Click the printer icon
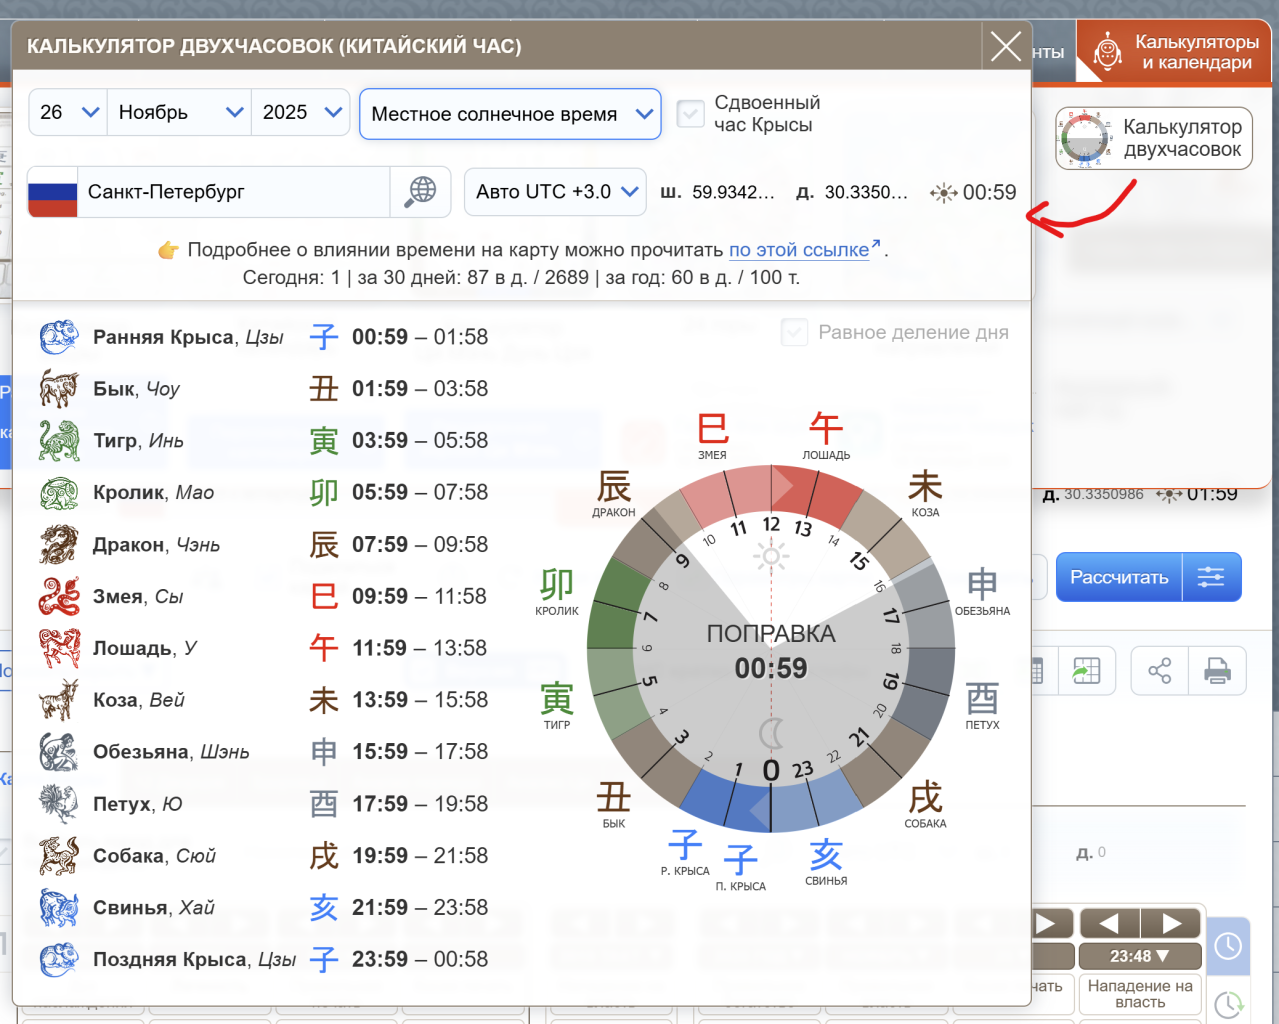 (1217, 670)
